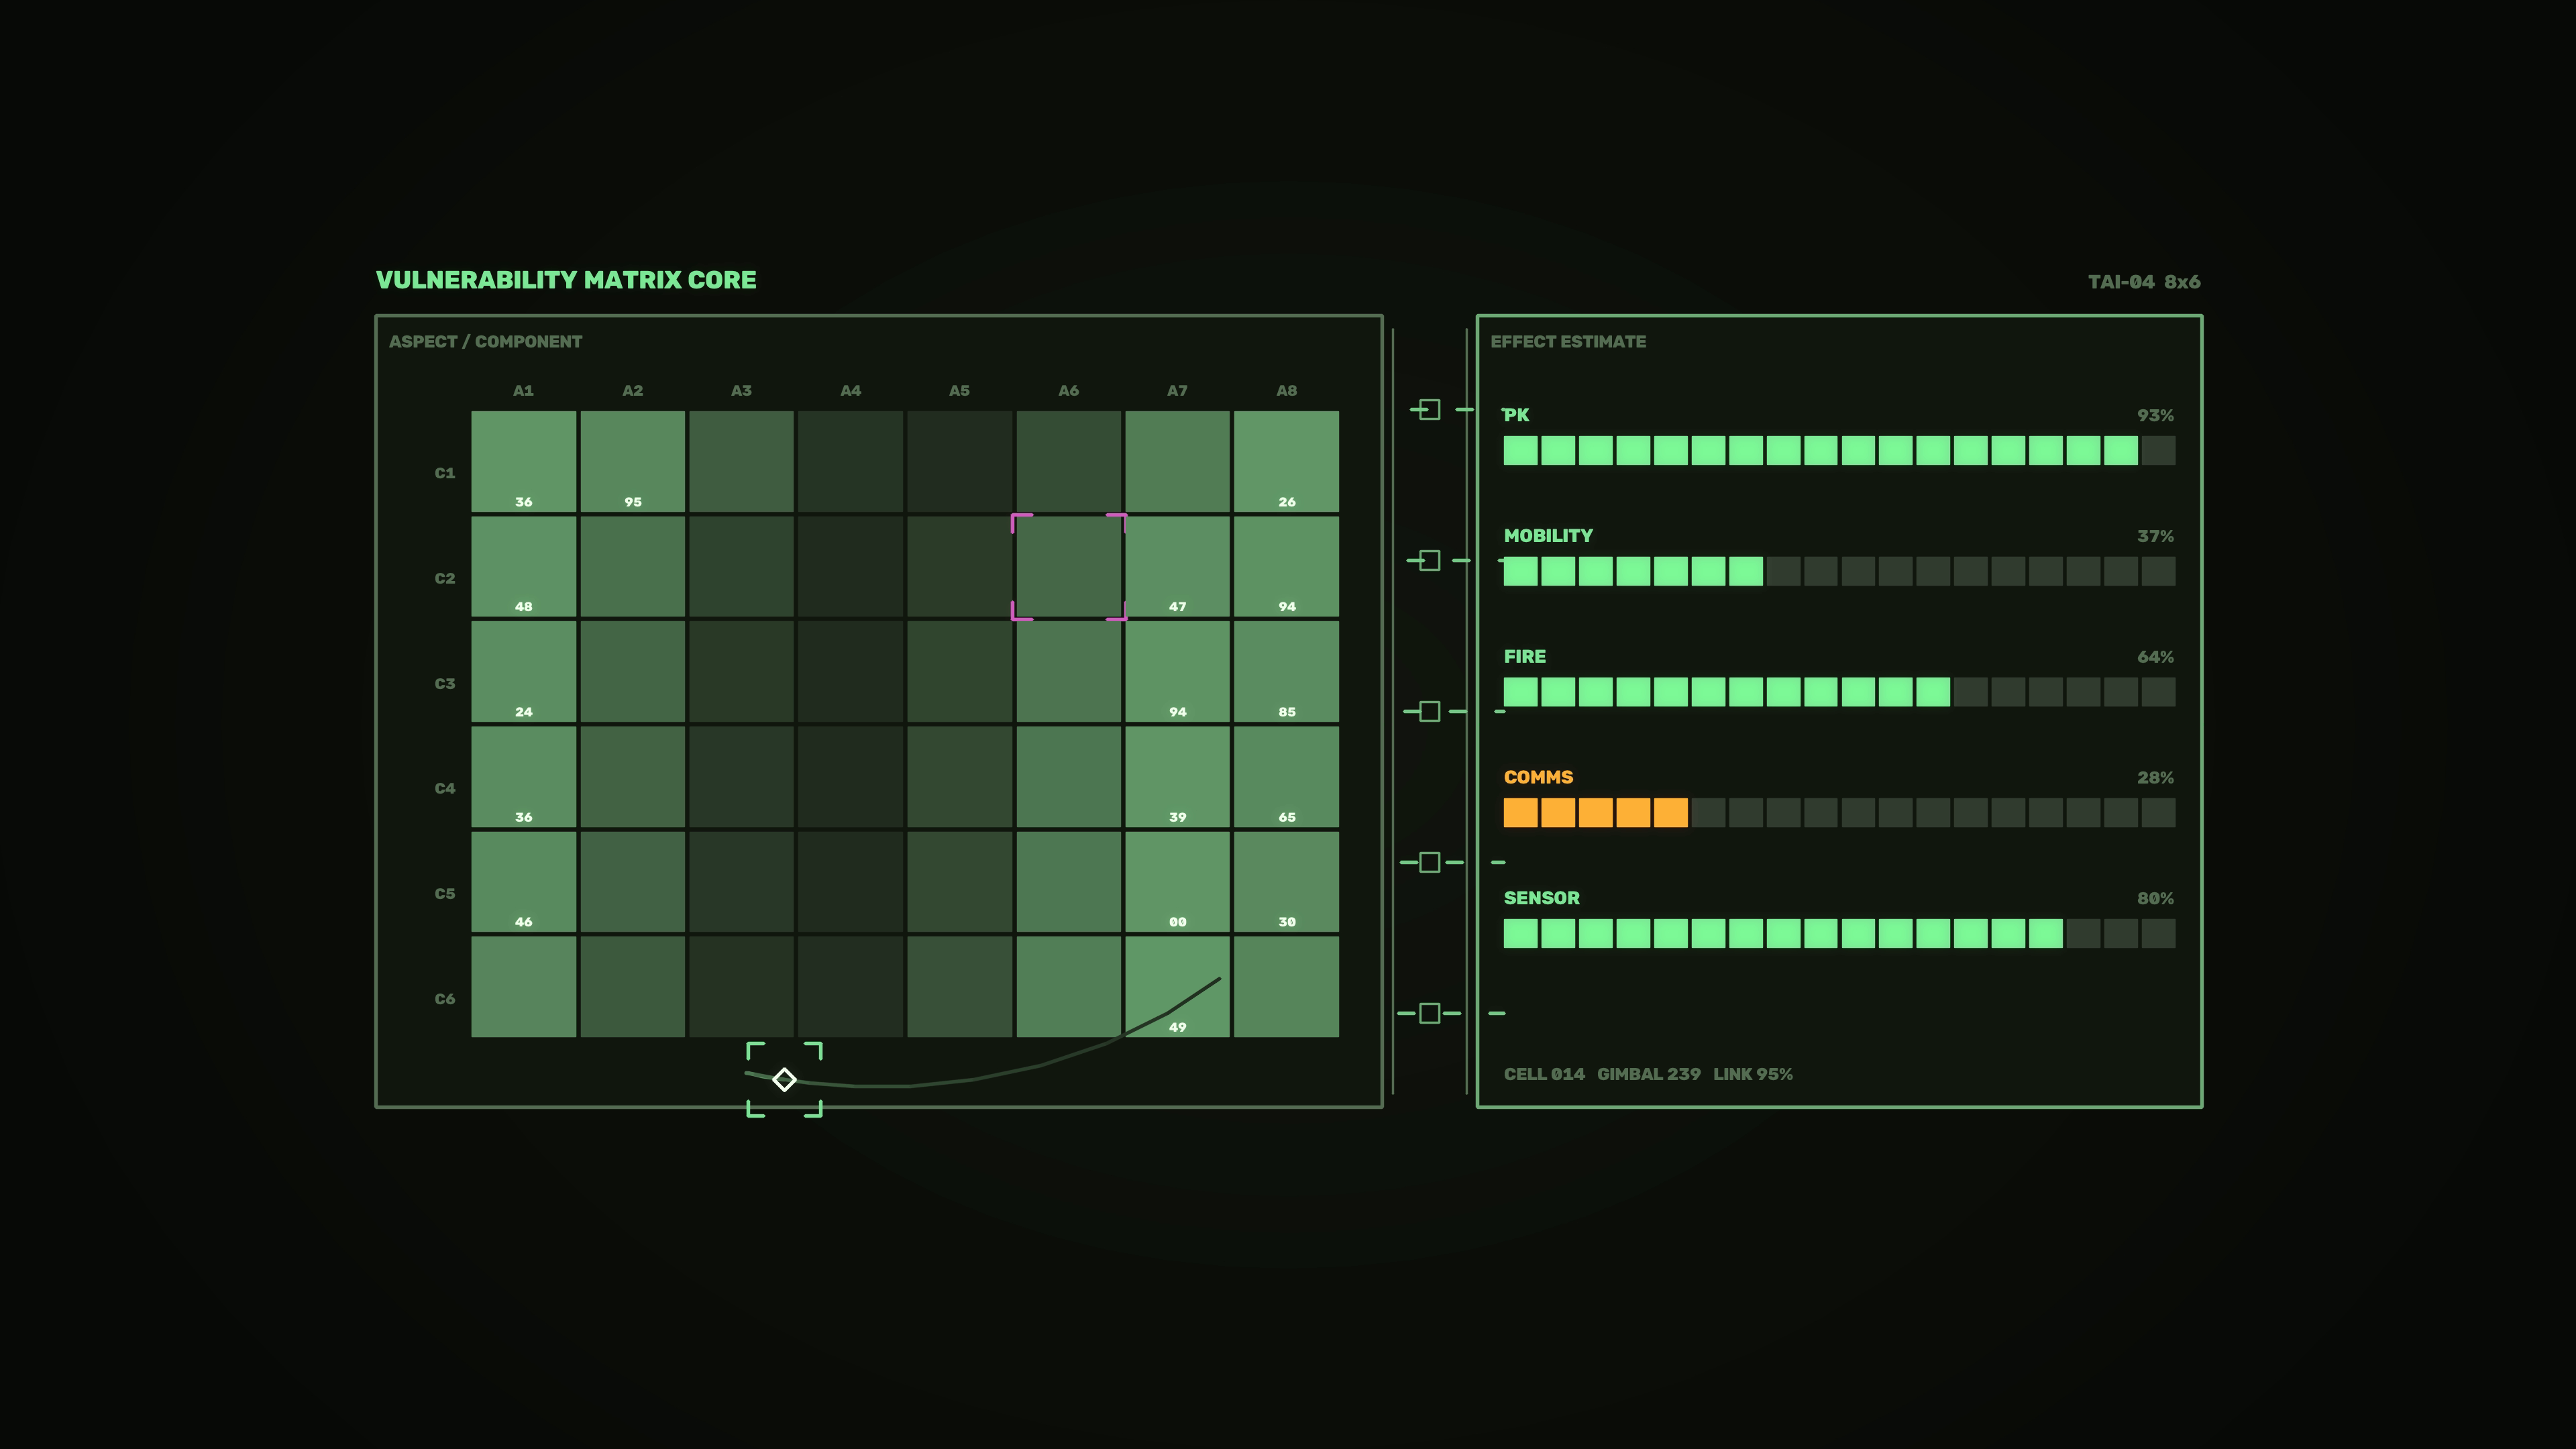Click the C1 row label
2576x1449 pixels.
[445, 473]
